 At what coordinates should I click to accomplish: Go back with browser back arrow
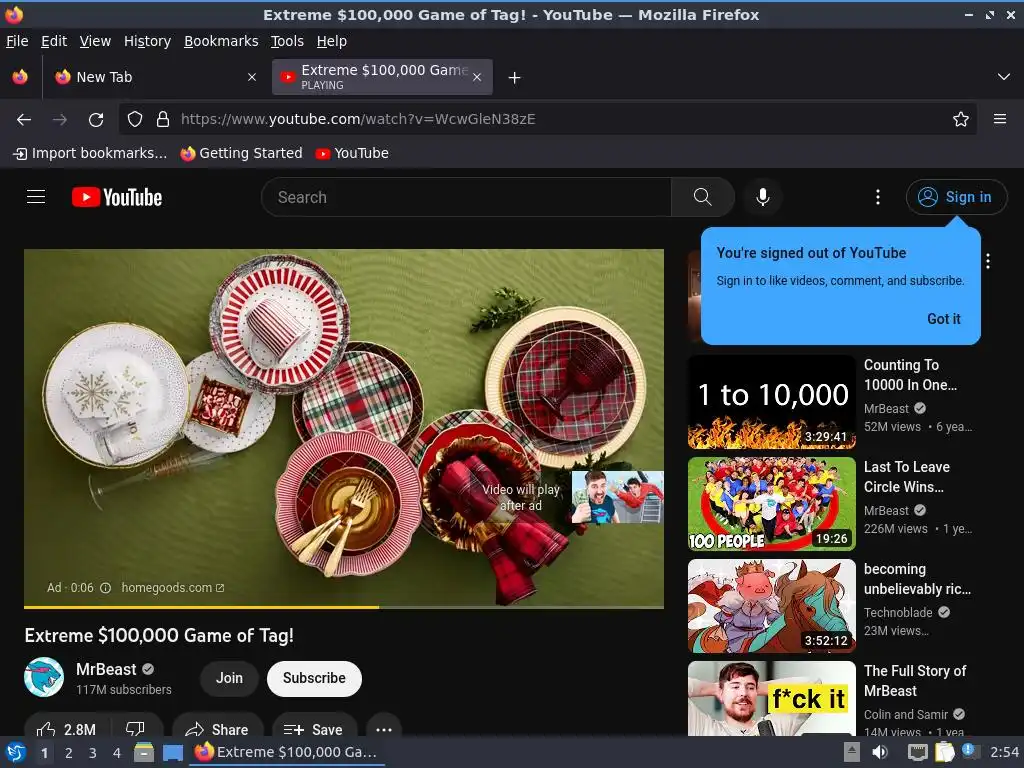point(24,120)
